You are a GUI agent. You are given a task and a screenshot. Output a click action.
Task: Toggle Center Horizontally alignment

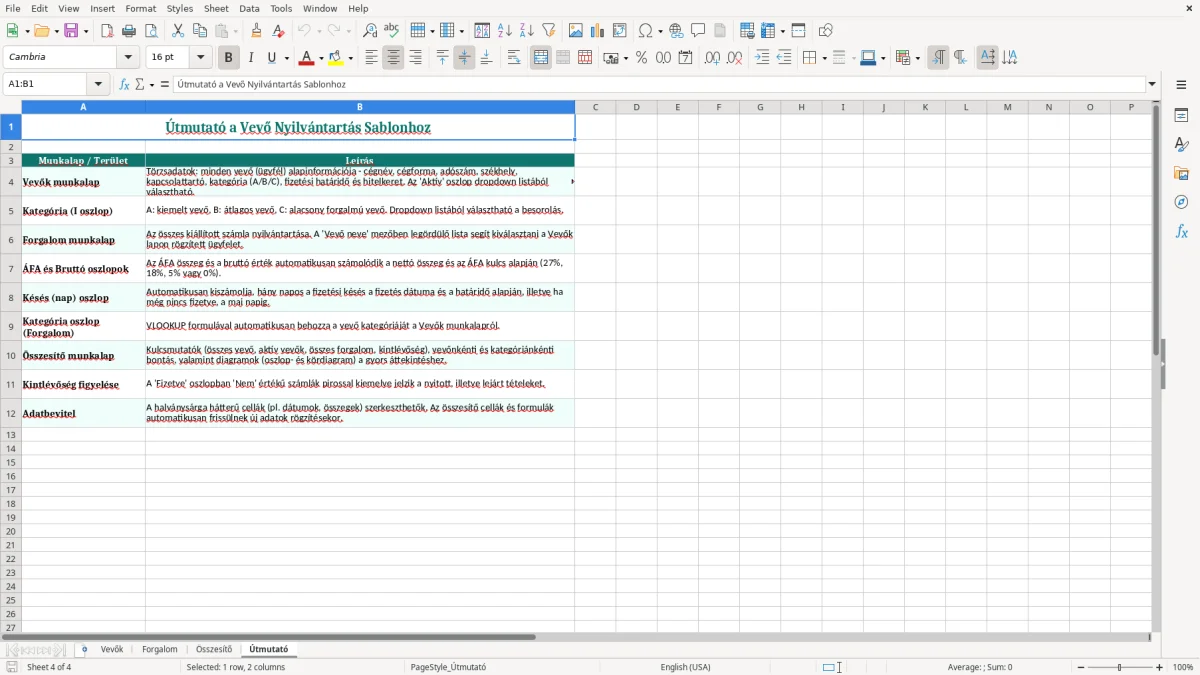[x=393, y=58]
